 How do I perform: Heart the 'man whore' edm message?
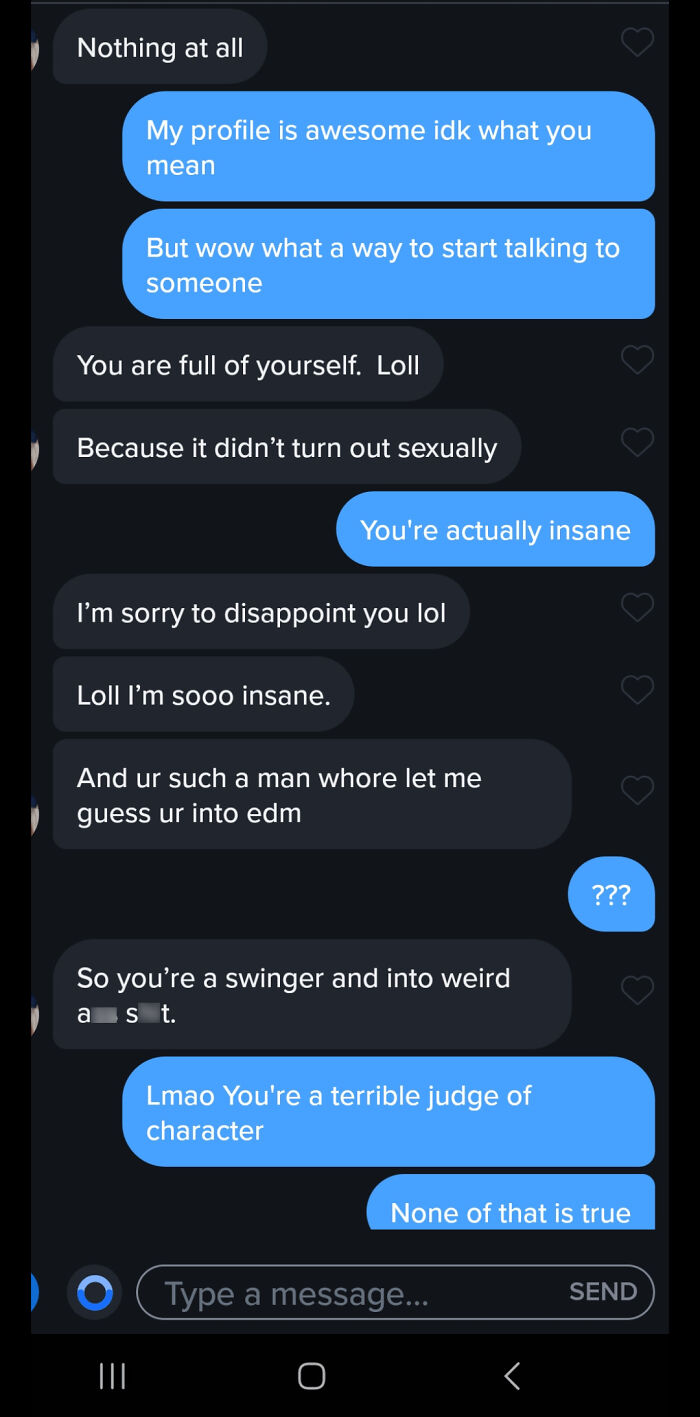(x=637, y=790)
